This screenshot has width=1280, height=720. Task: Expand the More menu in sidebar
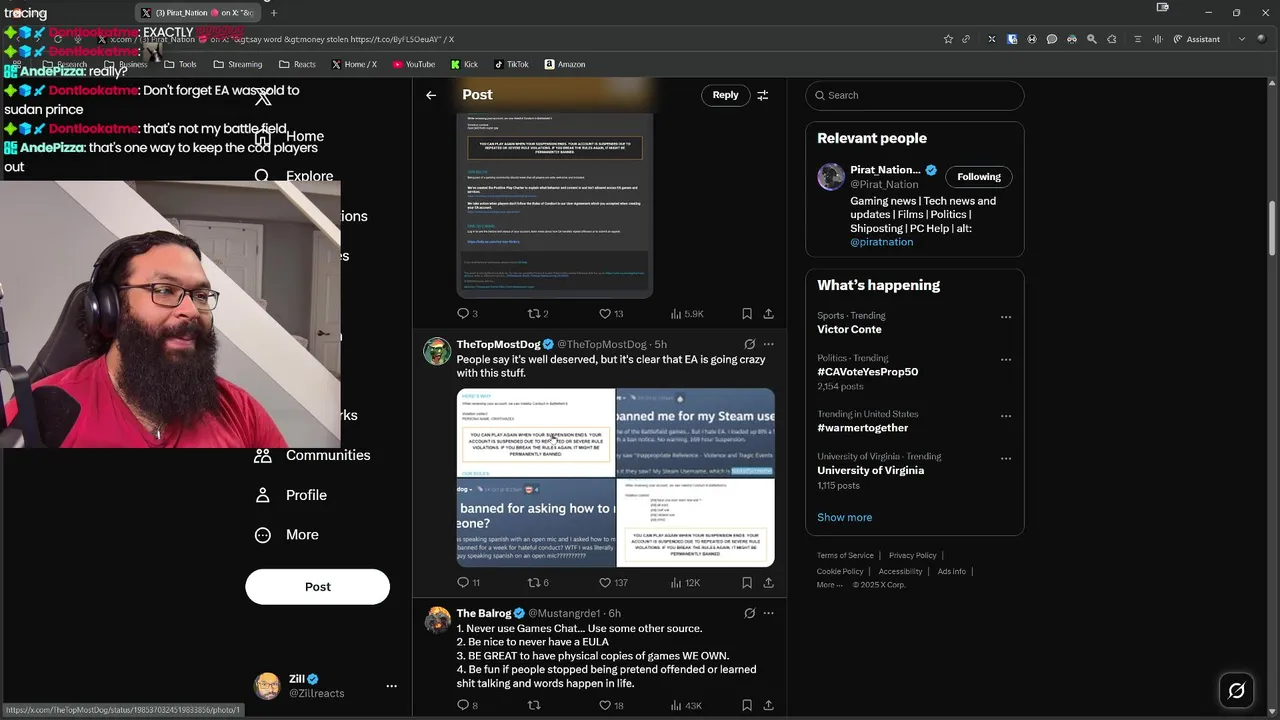pos(286,535)
